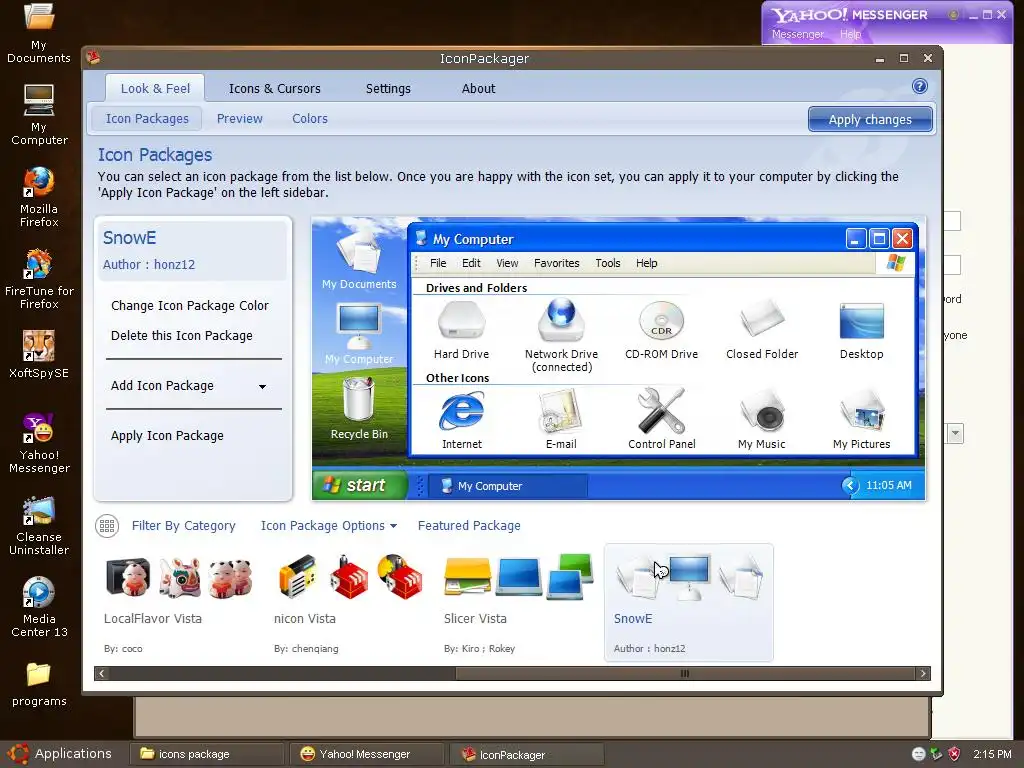Click the CD-ROM Drive icon in preview
Image resolution: width=1024 pixels, height=768 pixels.
pos(661,321)
